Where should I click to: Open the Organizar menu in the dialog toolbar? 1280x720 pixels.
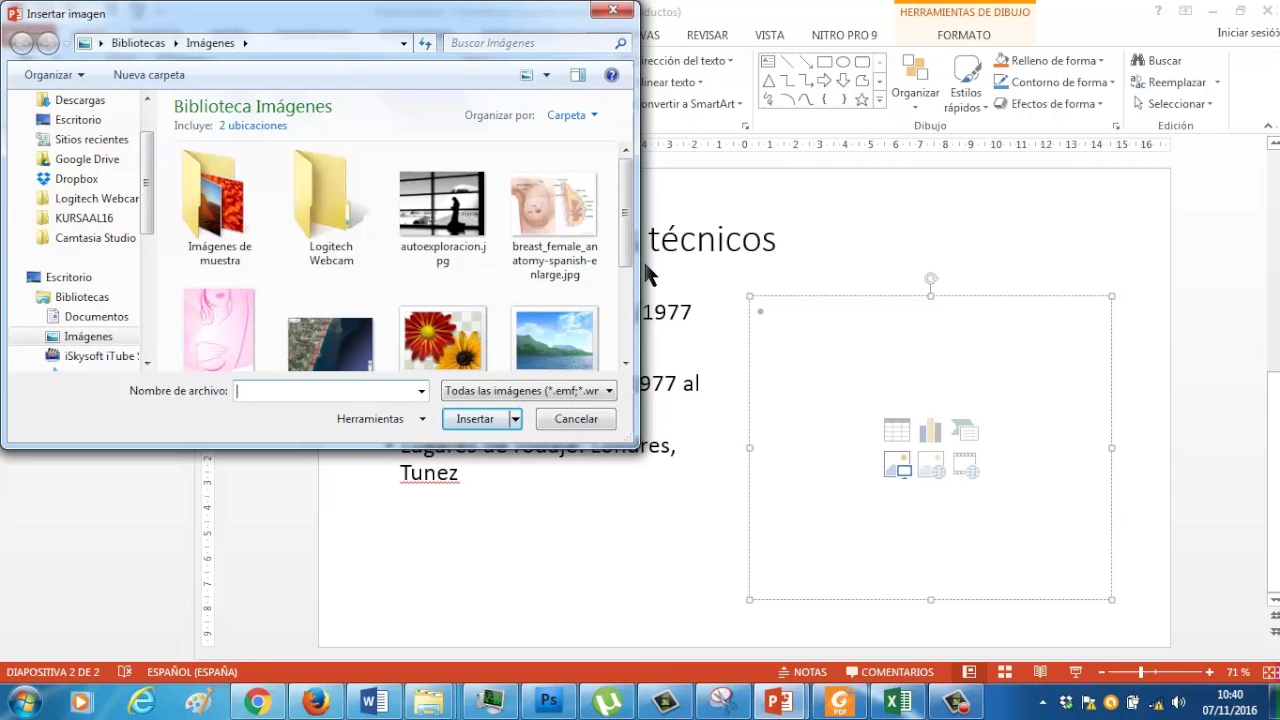54,75
